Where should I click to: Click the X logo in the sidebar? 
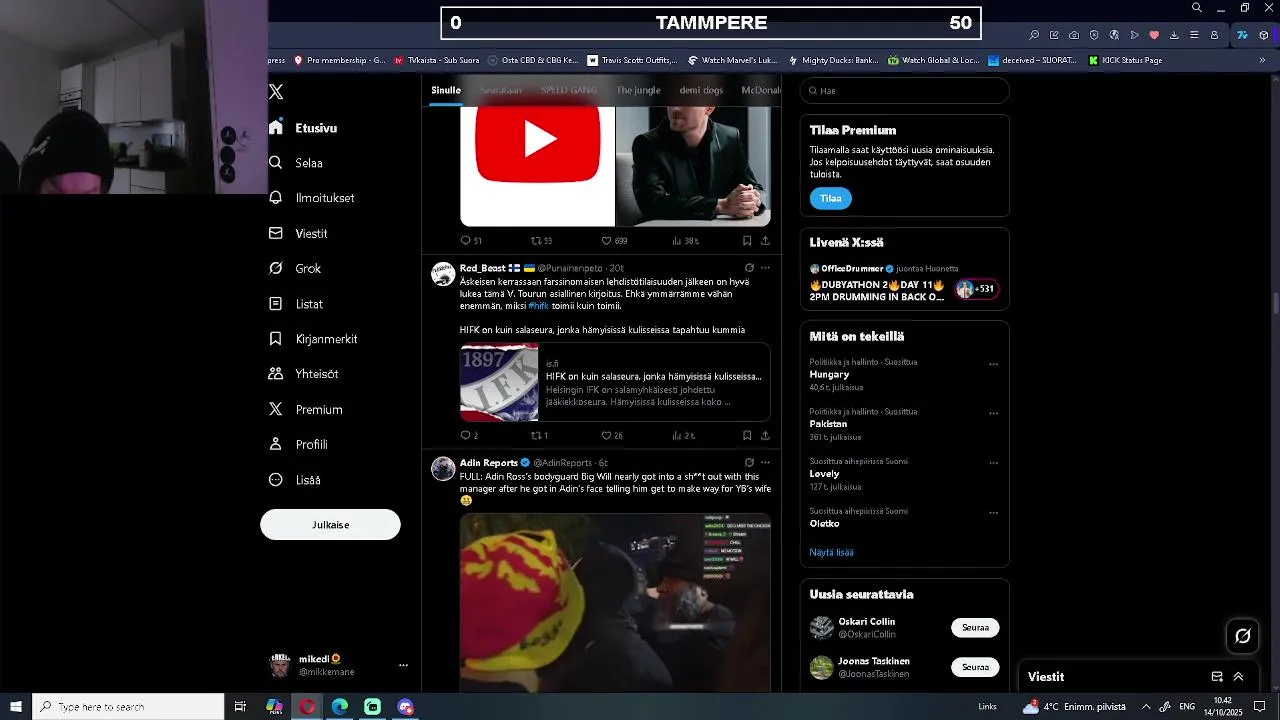276,91
